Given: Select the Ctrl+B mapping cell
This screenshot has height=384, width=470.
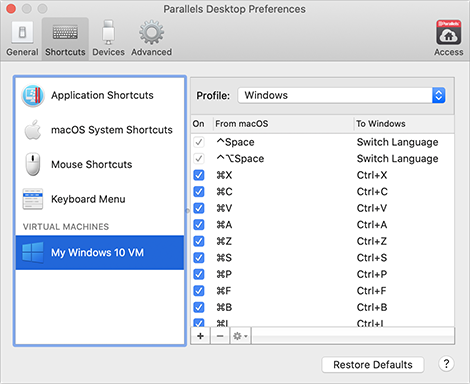Looking at the screenshot, I should 372,307.
